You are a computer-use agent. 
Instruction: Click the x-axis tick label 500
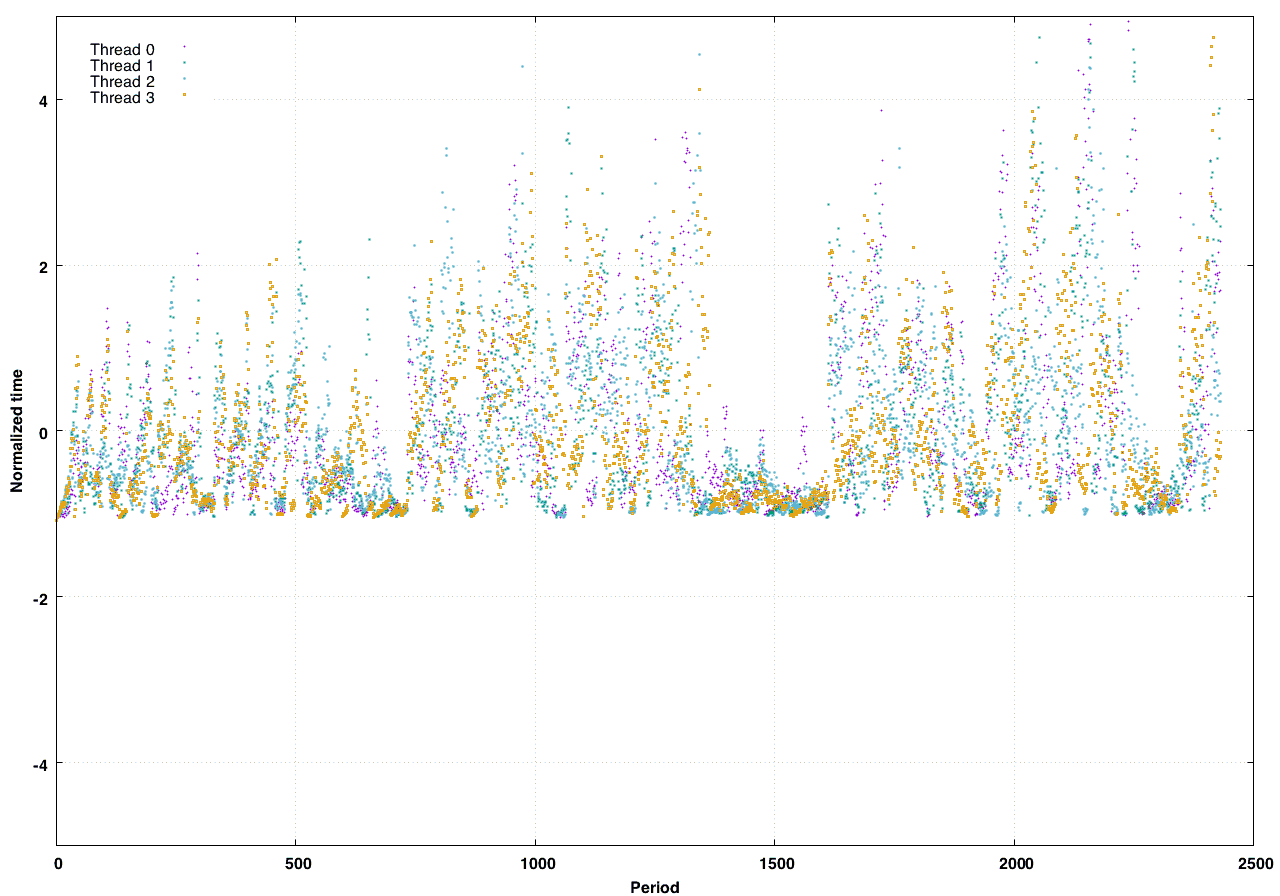pos(296,863)
